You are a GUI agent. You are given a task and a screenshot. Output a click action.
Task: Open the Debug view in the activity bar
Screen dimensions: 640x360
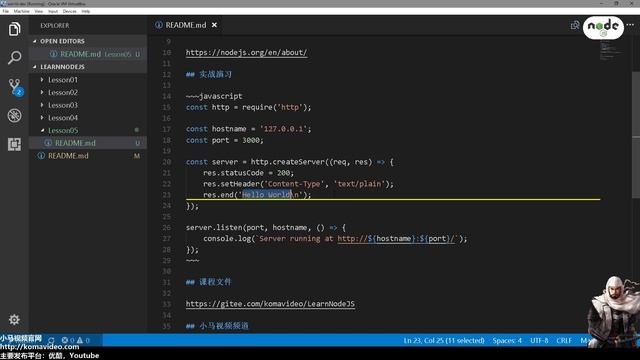(x=14, y=116)
